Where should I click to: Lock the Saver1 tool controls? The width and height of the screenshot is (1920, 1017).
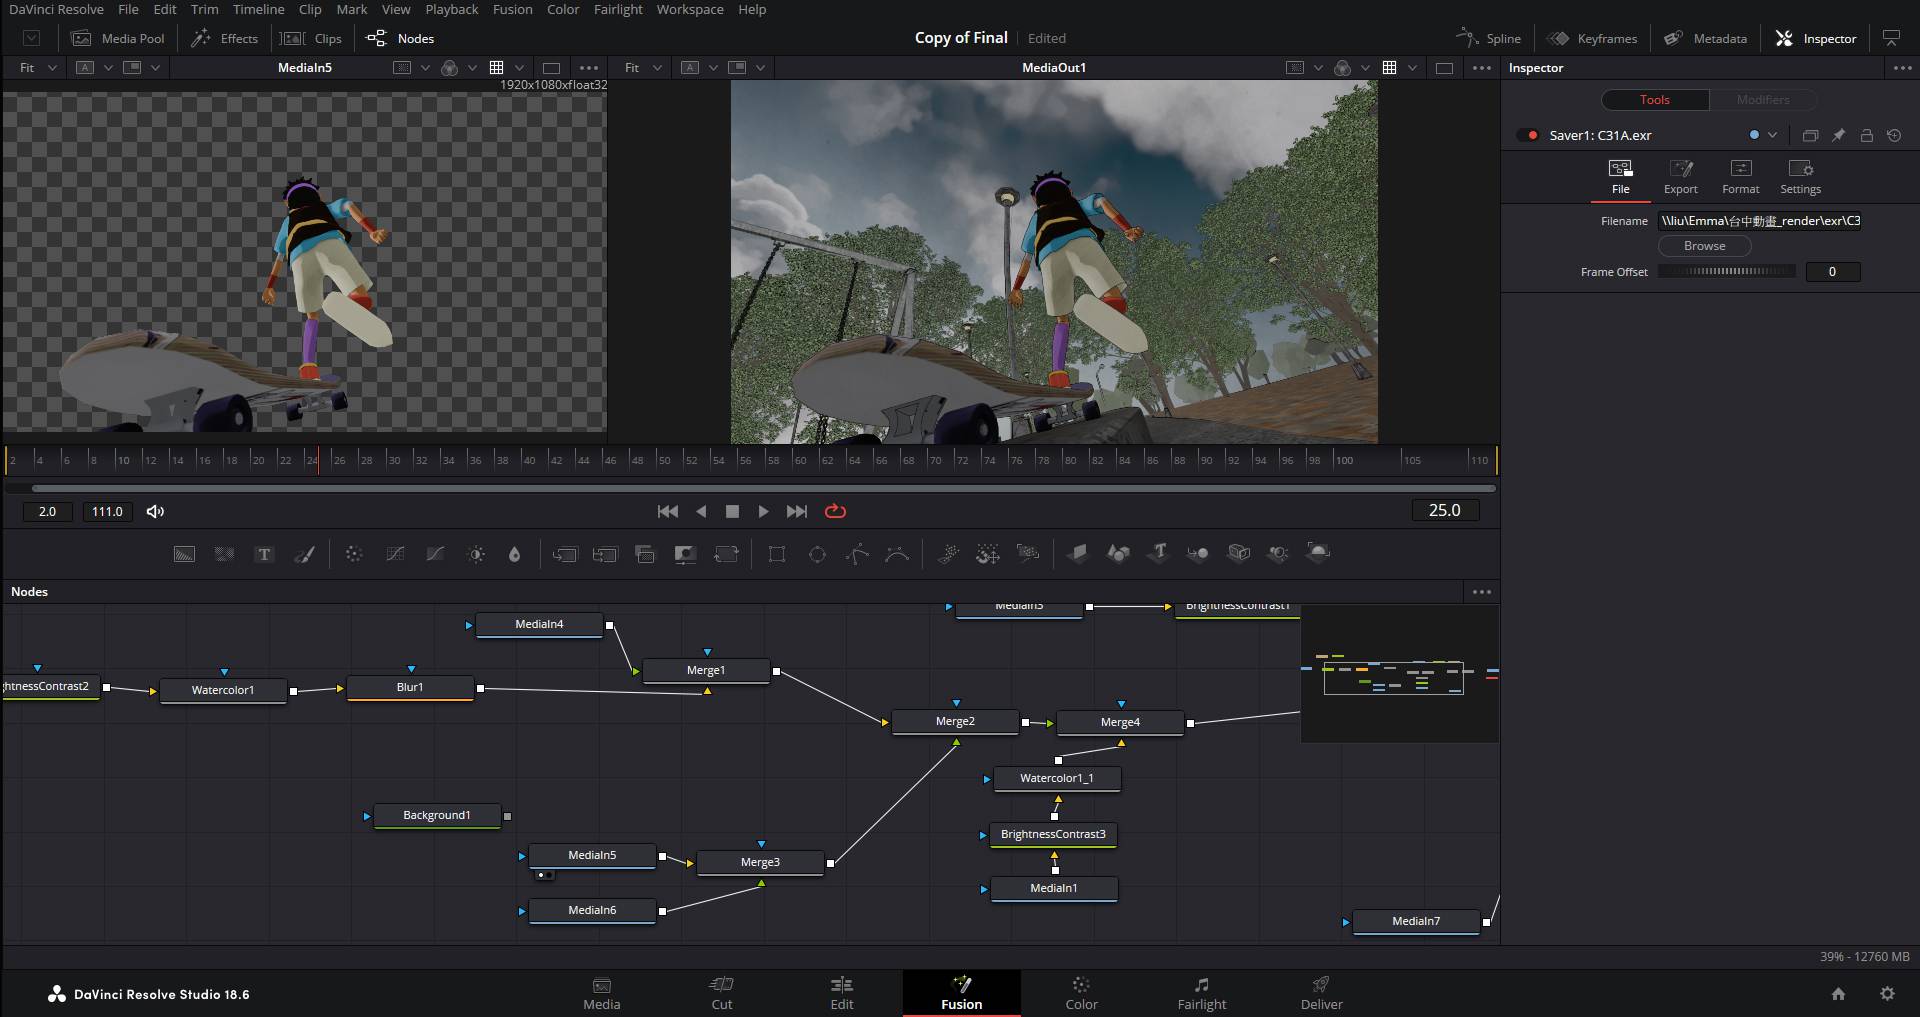(x=1866, y=135)
